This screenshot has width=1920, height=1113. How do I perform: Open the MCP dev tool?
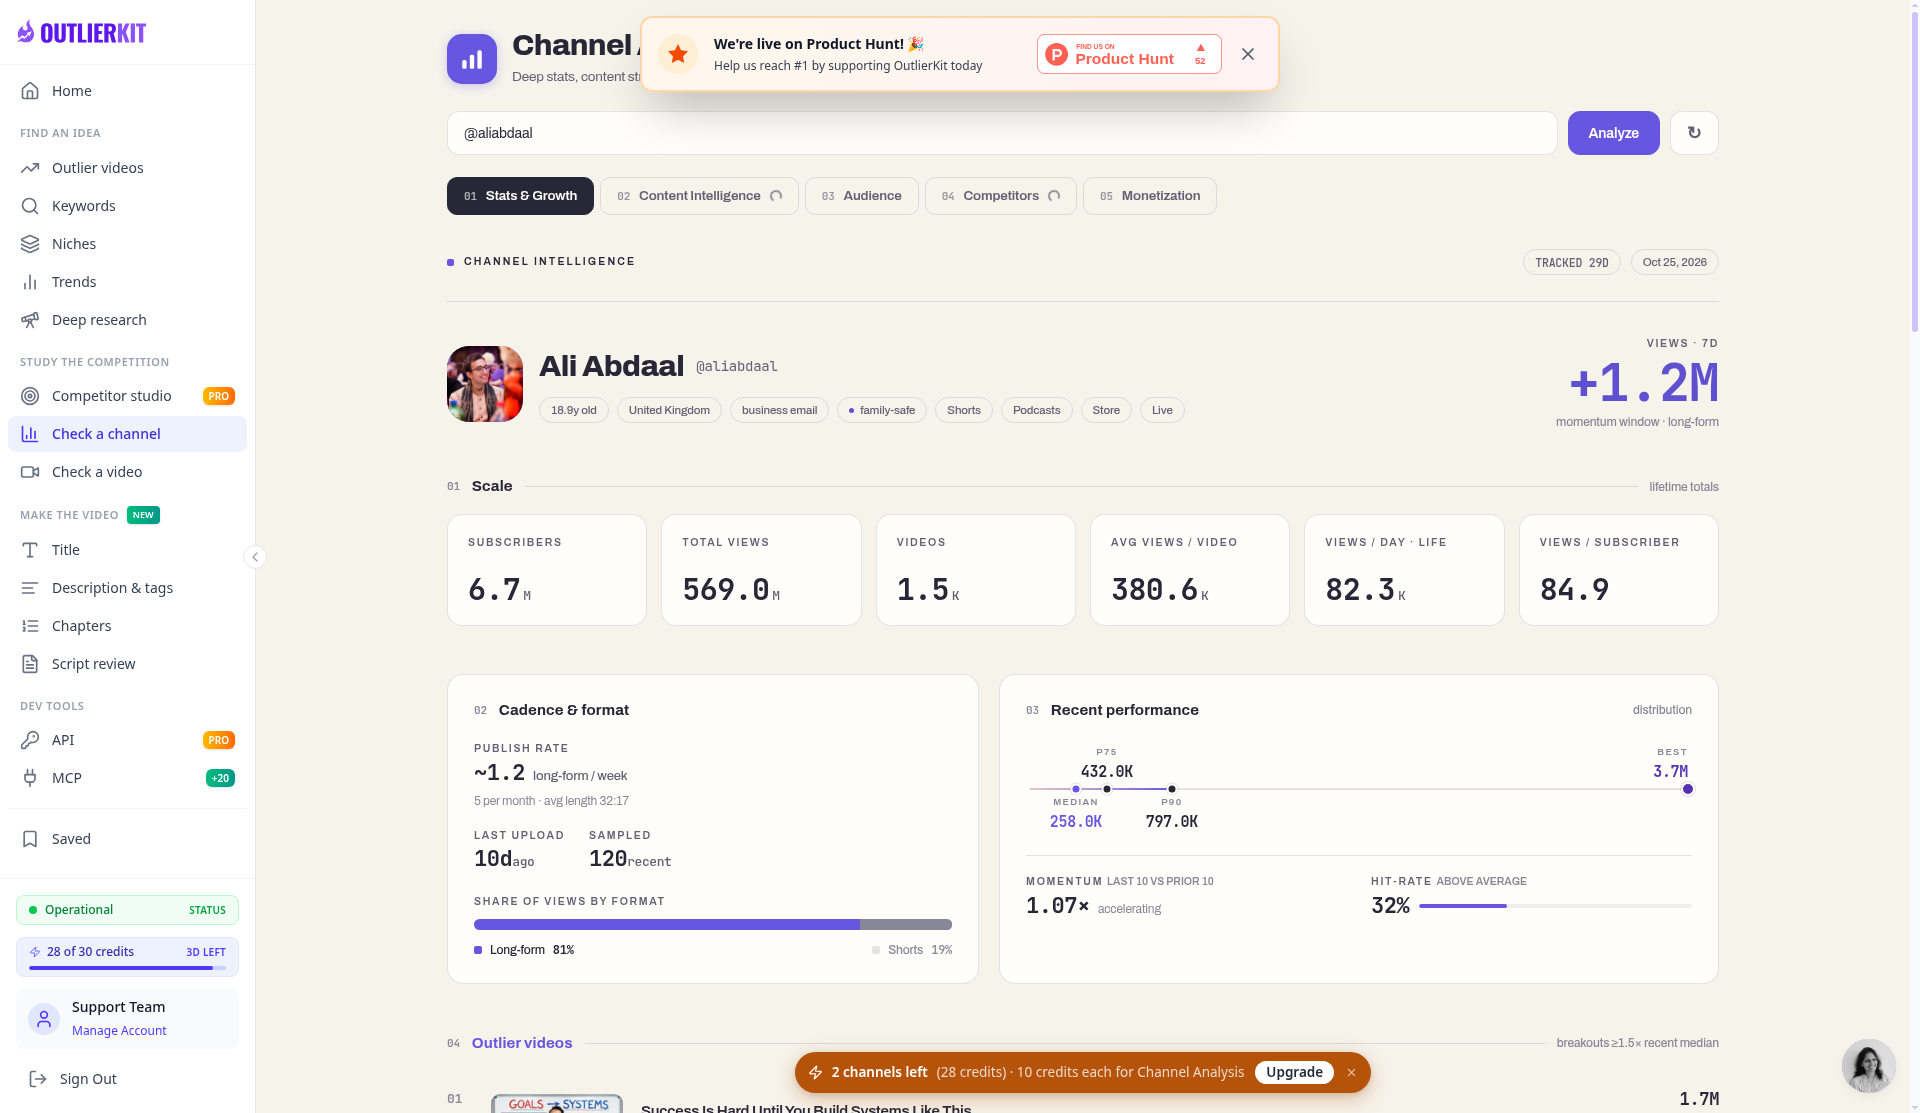[x=127, y=778]
